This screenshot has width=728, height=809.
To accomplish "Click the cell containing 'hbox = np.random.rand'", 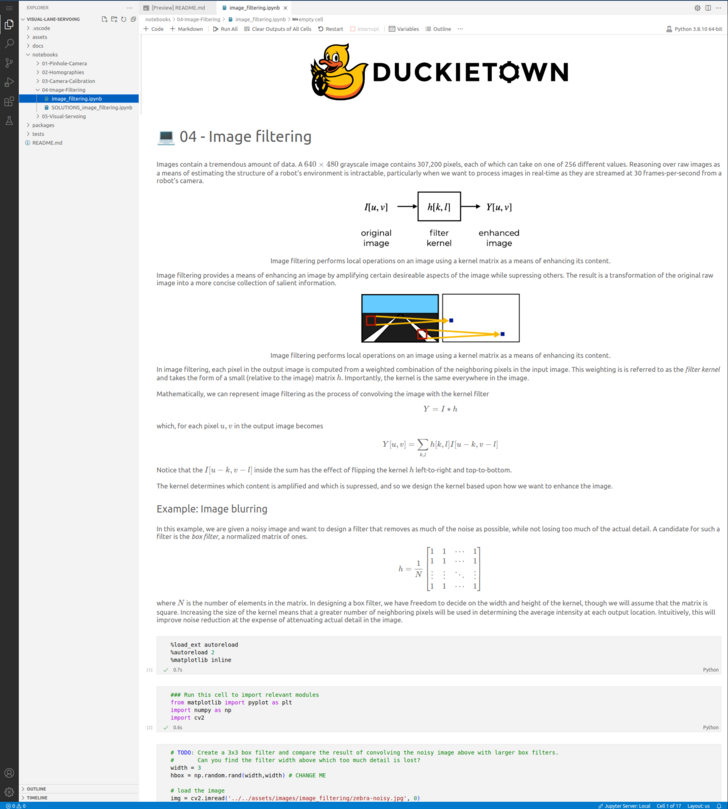I will coord(439,773).
